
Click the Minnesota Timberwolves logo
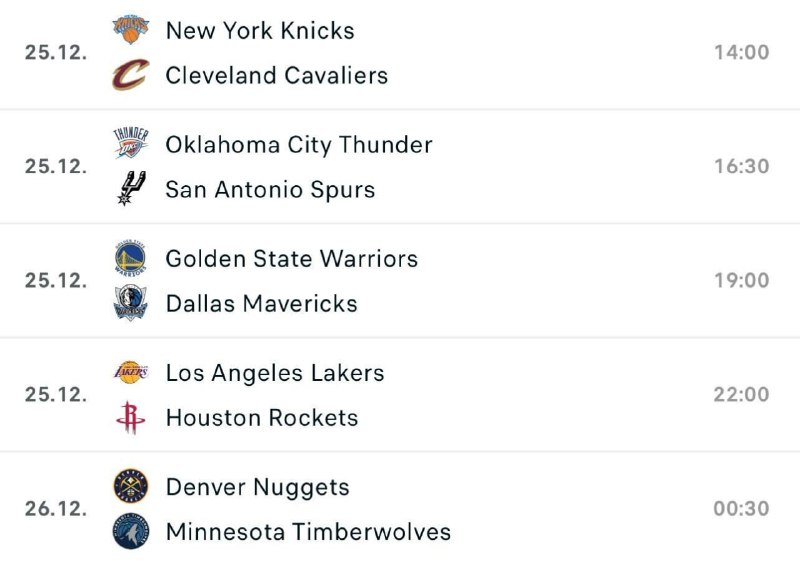click(x=130, y=531)
